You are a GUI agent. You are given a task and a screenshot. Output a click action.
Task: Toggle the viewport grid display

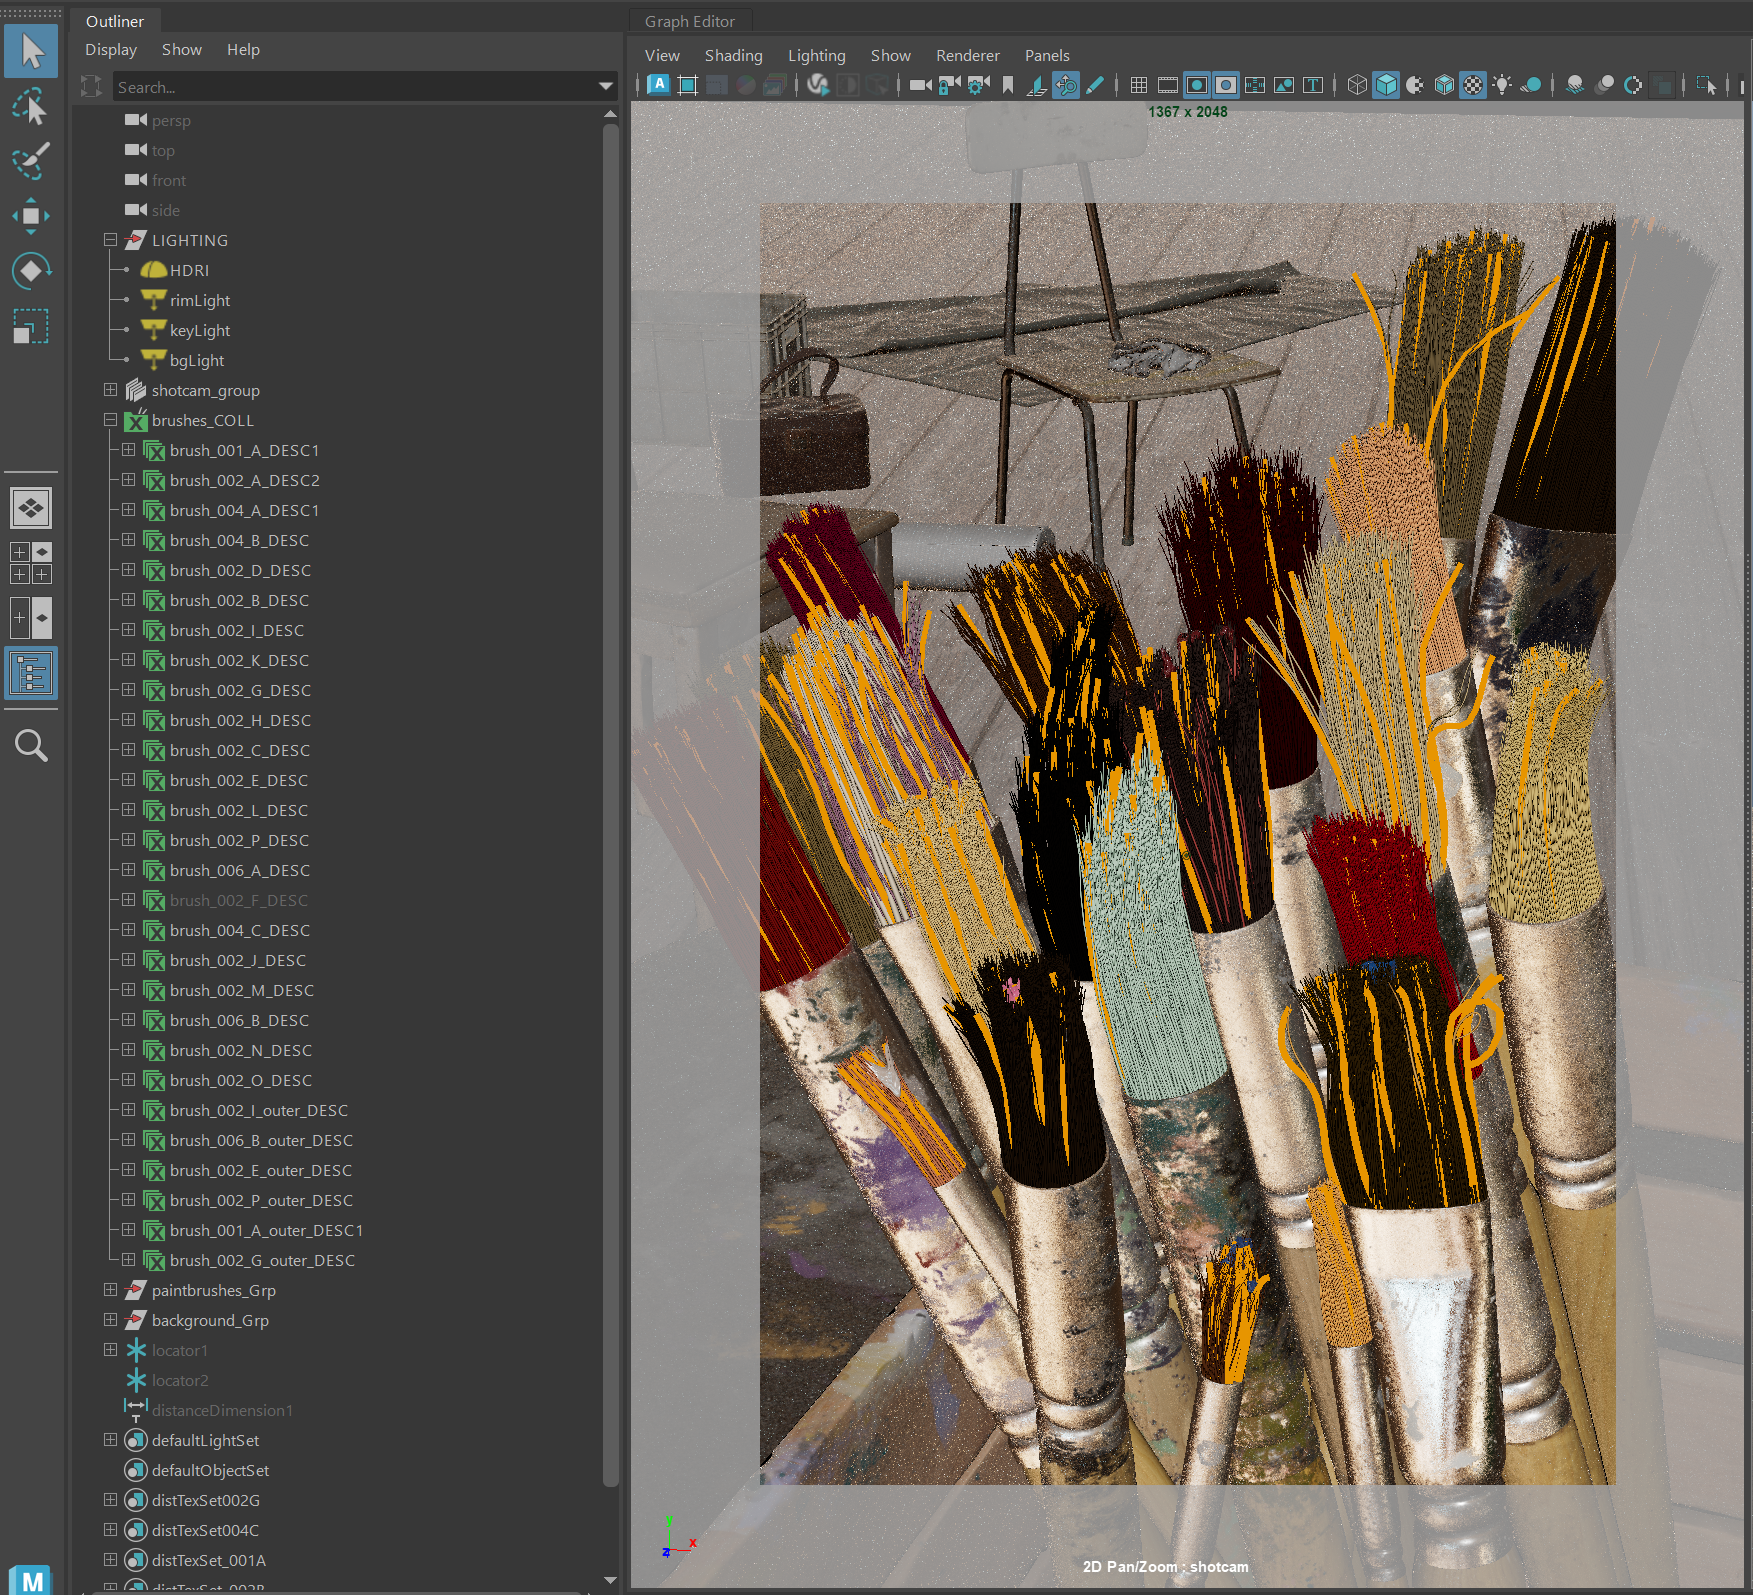click(1138, 86)
